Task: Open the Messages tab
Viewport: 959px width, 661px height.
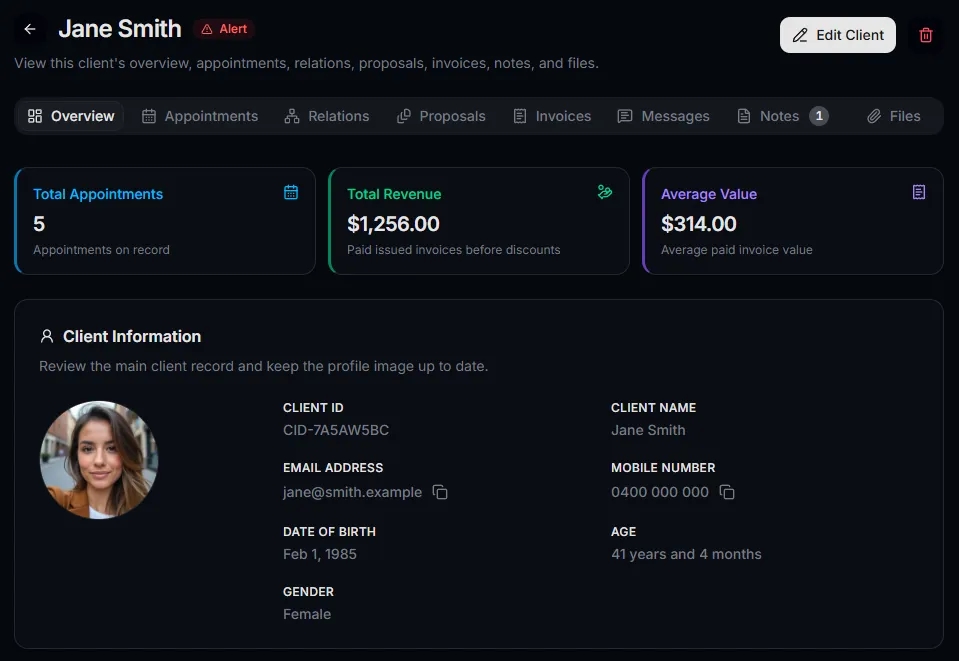Action: (x=664, y=116)
